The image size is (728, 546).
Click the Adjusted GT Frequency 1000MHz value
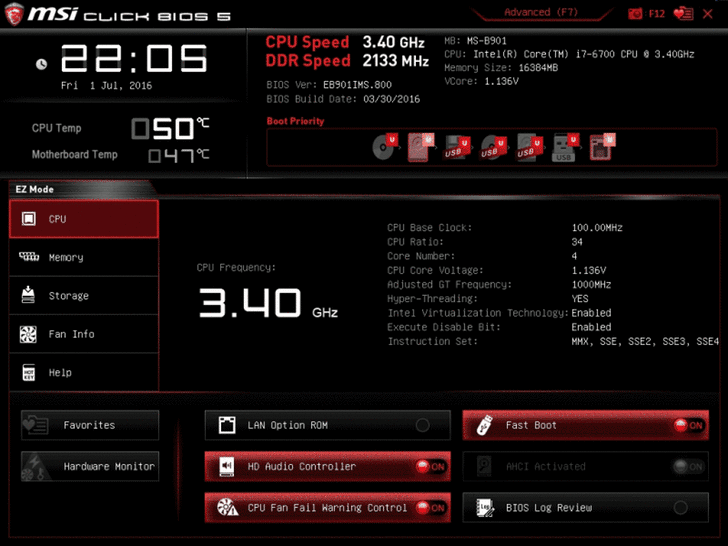click(x=591, y=285)
